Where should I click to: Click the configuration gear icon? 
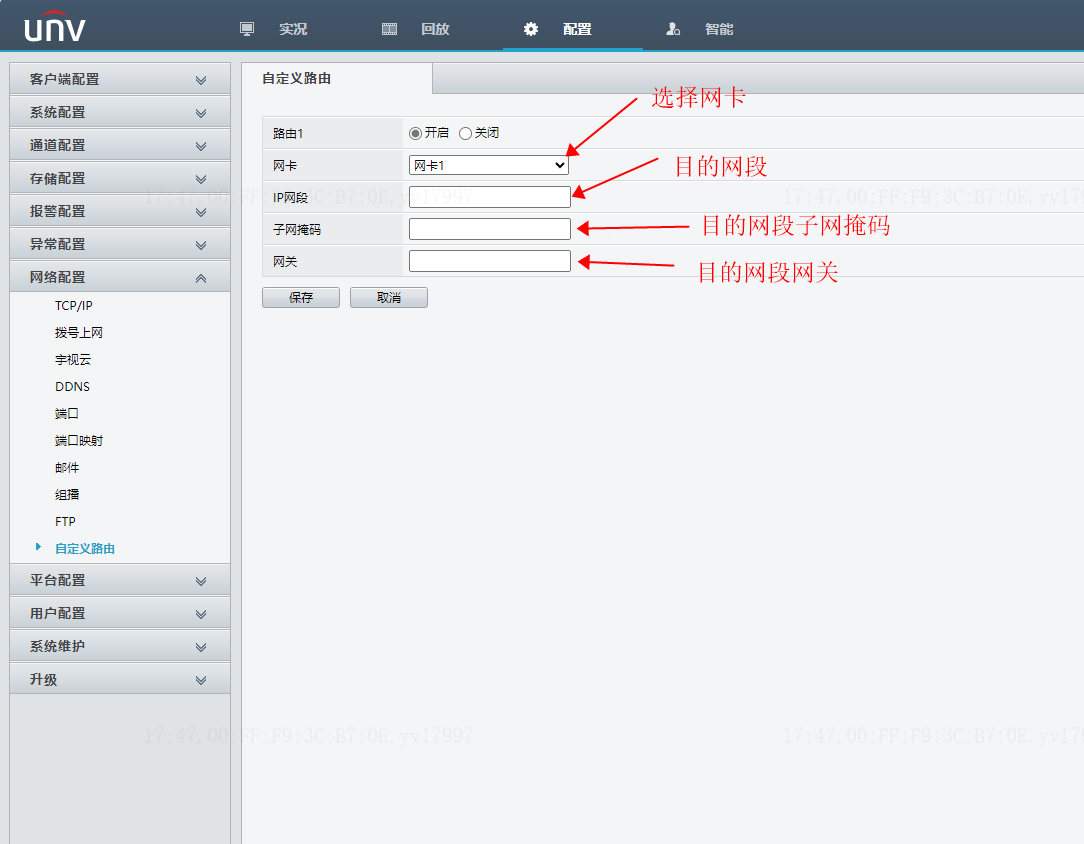(x=530, y=29)
